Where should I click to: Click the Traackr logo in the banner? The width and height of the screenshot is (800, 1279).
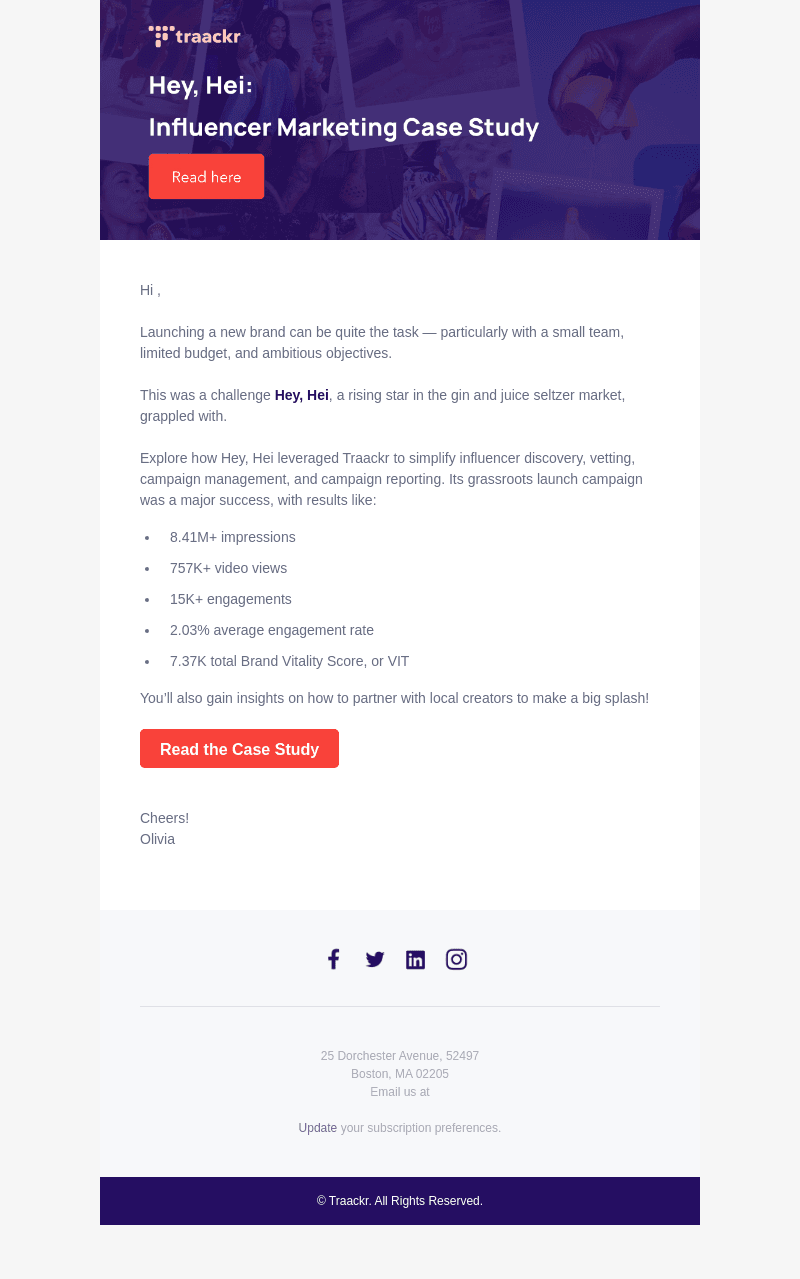(195, 36)
